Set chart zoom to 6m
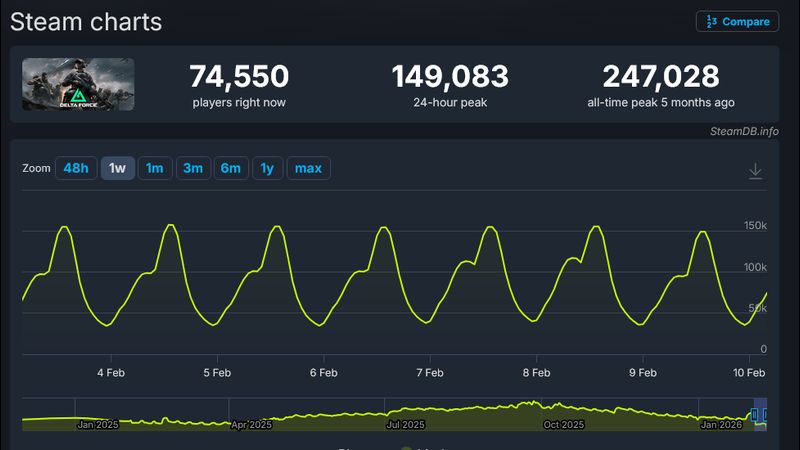Screen dimensions: 800x450 pos(231,168)
